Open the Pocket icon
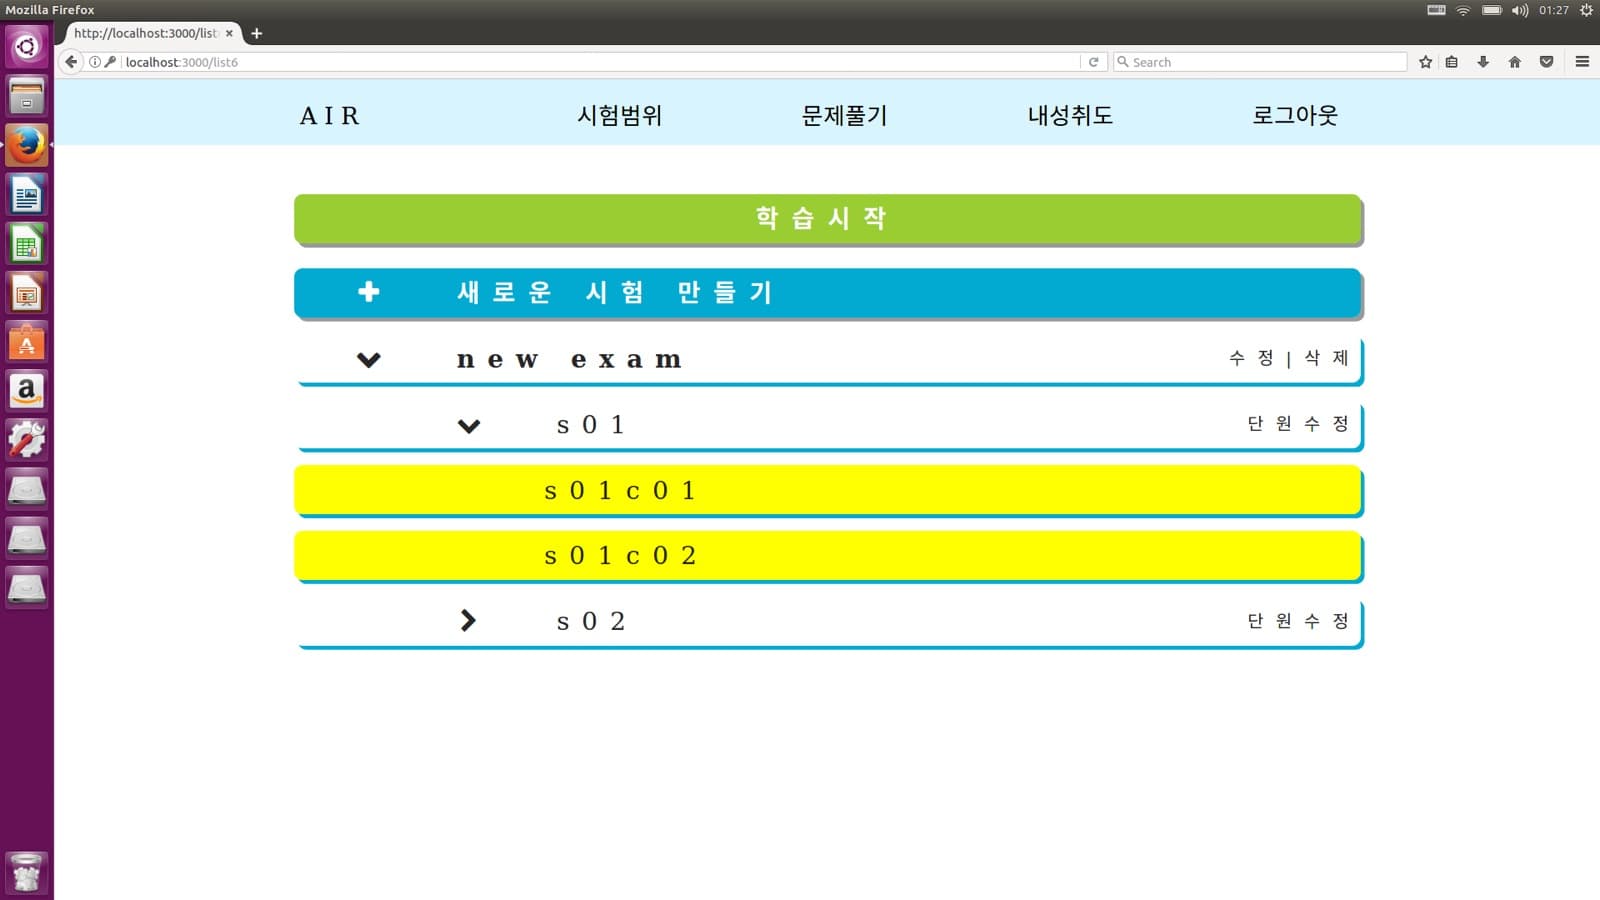Image resolution: width=1600 pixels, height=900 pixels. 1547,62
